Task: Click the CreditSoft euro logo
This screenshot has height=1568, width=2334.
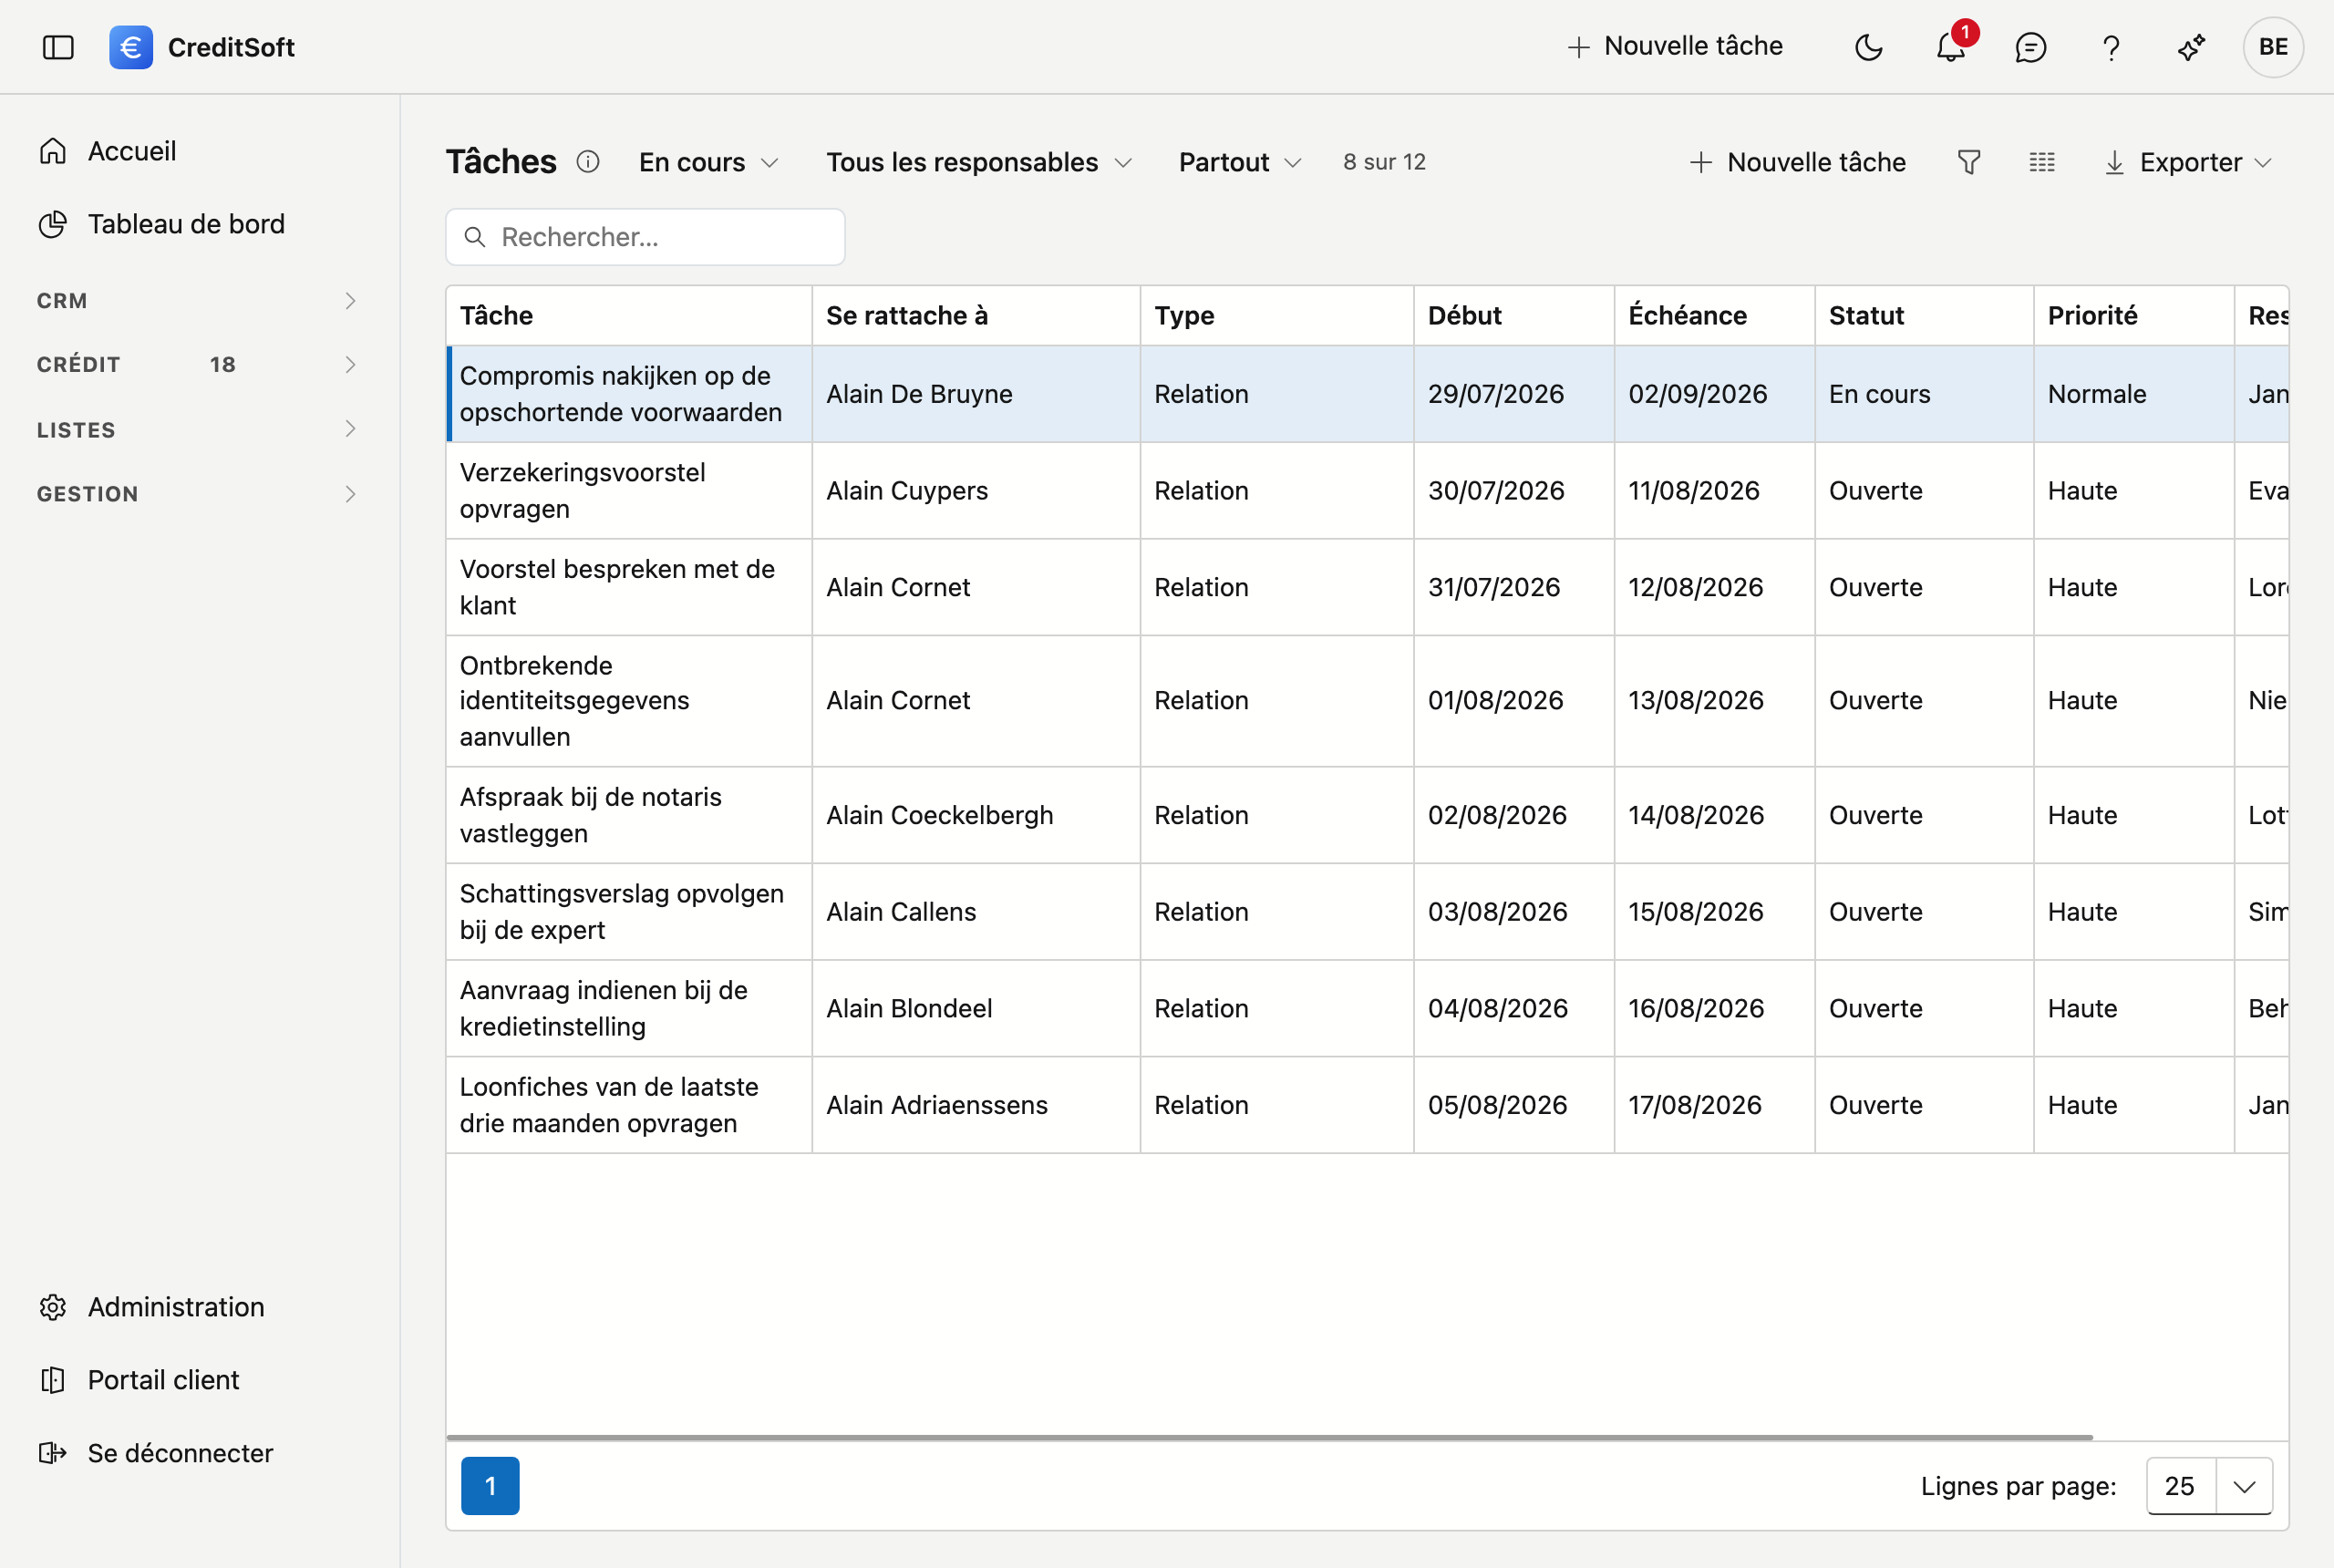Action: (x=131, y=47)
